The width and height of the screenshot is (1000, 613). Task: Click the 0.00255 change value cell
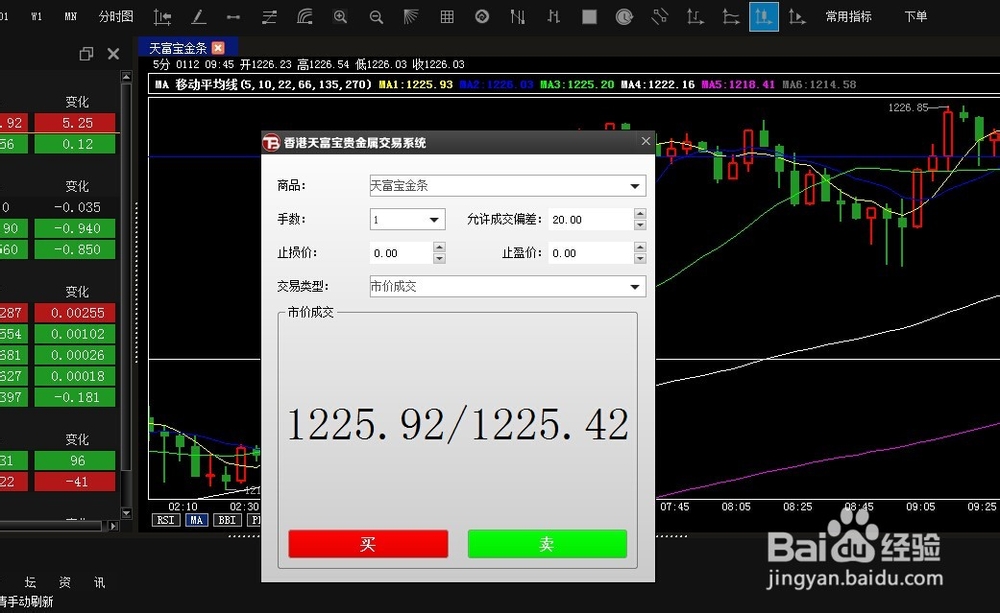tap(75, 313)
